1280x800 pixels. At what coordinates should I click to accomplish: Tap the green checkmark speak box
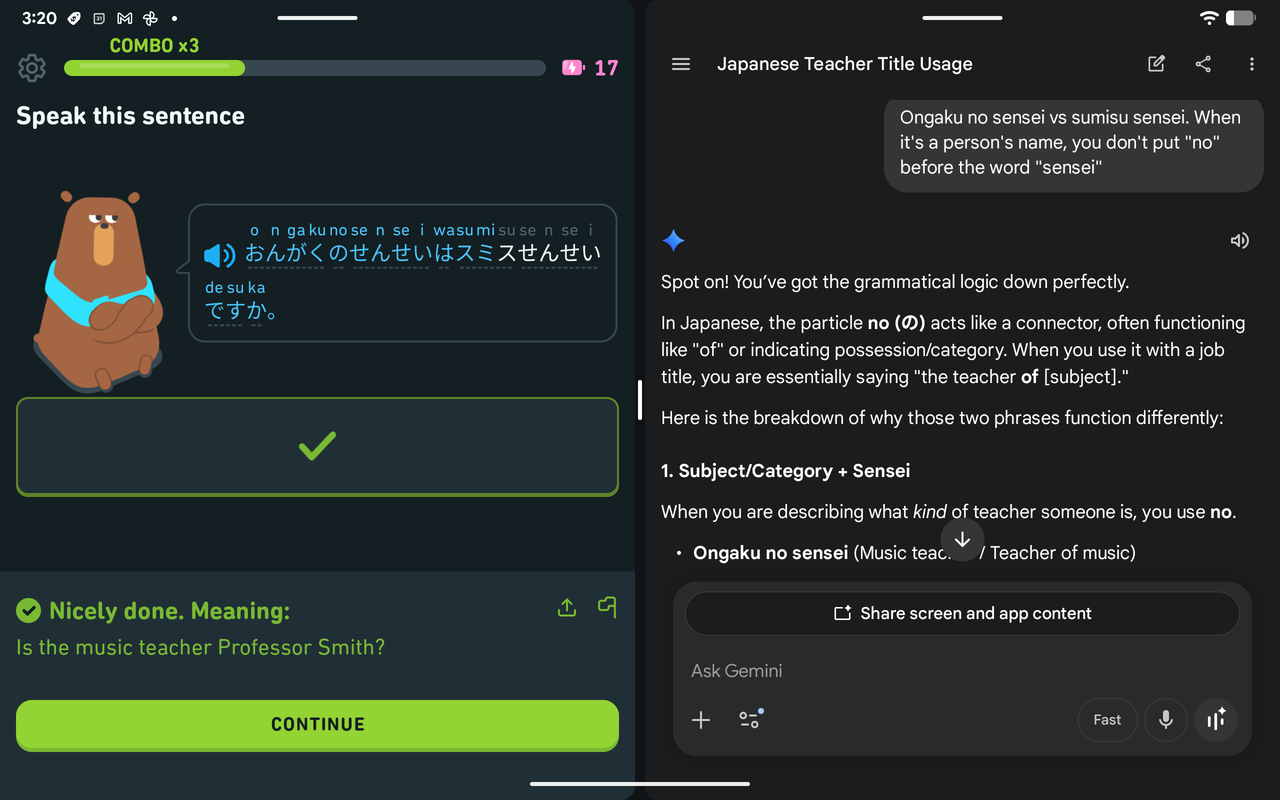317,446
